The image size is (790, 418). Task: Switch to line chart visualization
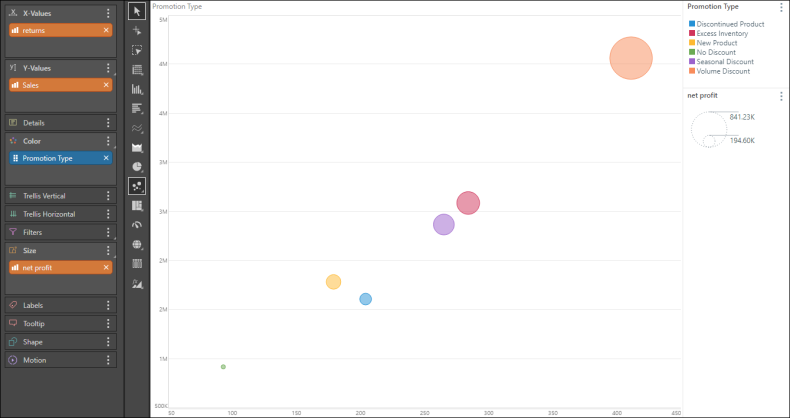[x=137, y=128]
